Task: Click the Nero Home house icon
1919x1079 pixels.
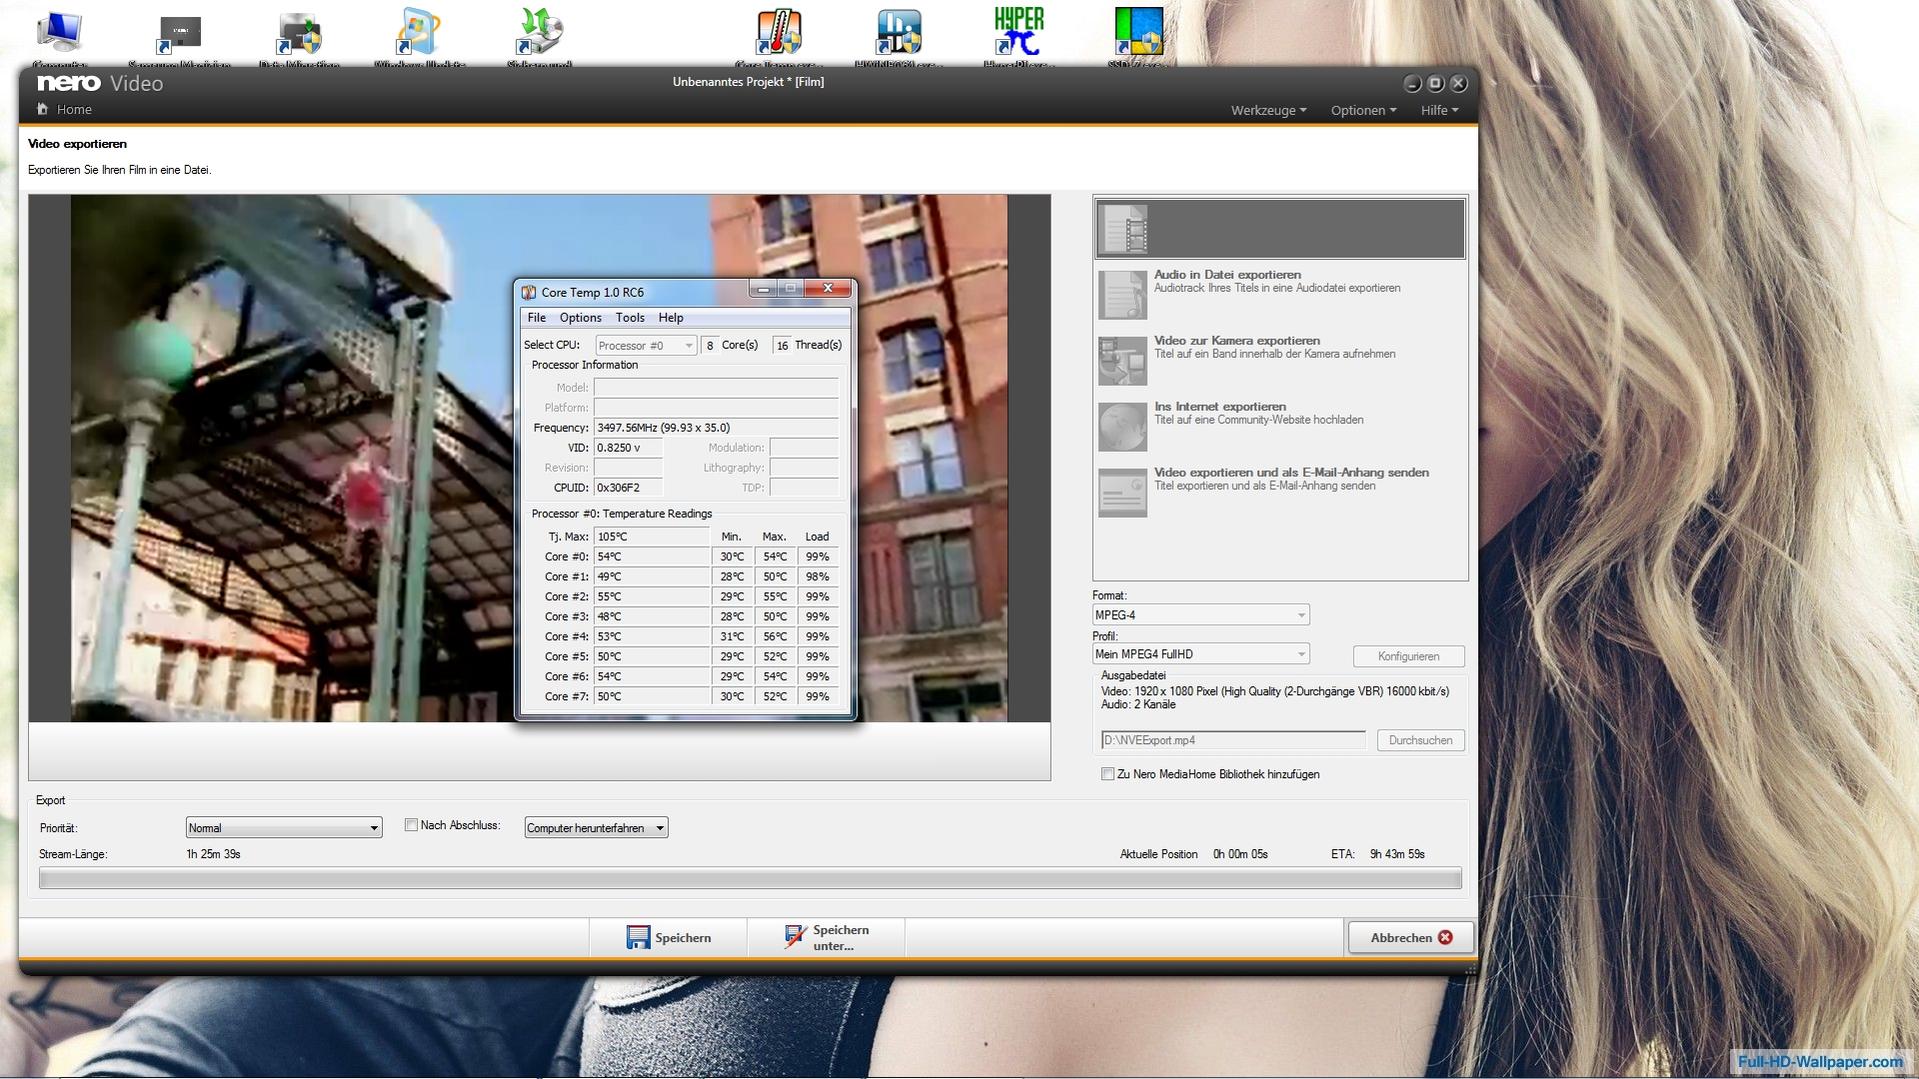Action: point(42,109)
